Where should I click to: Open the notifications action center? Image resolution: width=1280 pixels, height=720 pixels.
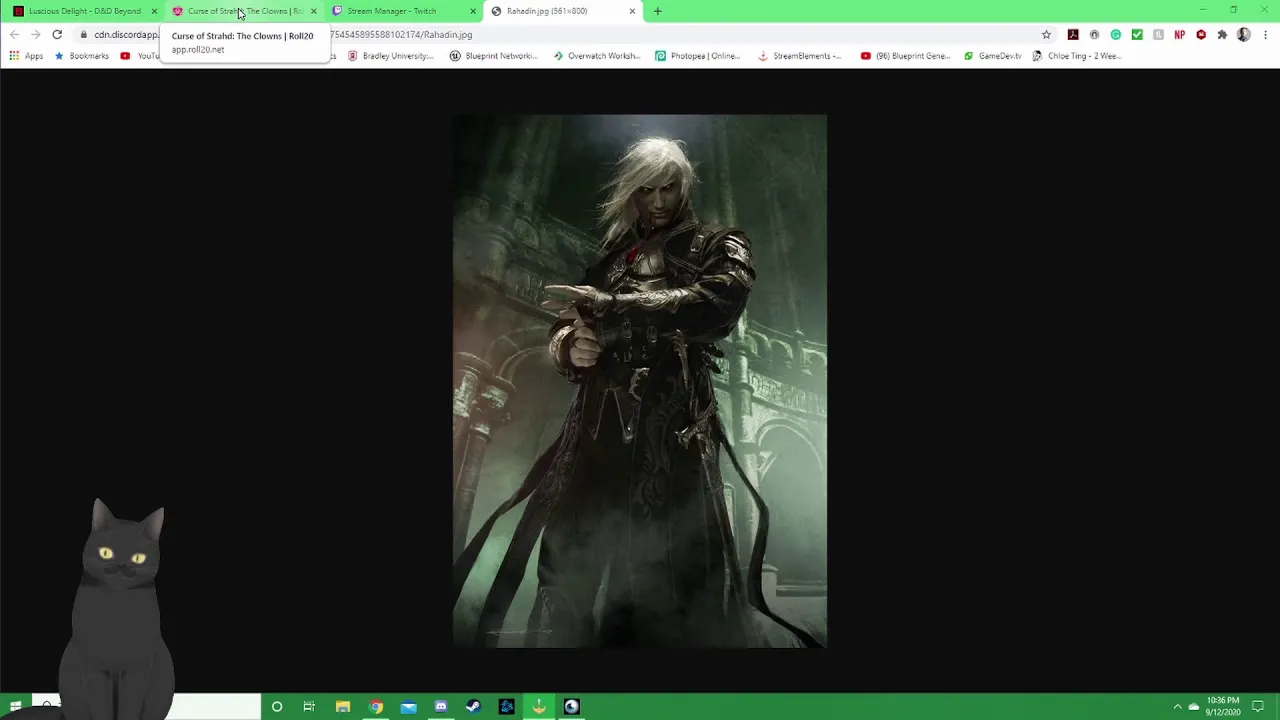(1258, 706)
